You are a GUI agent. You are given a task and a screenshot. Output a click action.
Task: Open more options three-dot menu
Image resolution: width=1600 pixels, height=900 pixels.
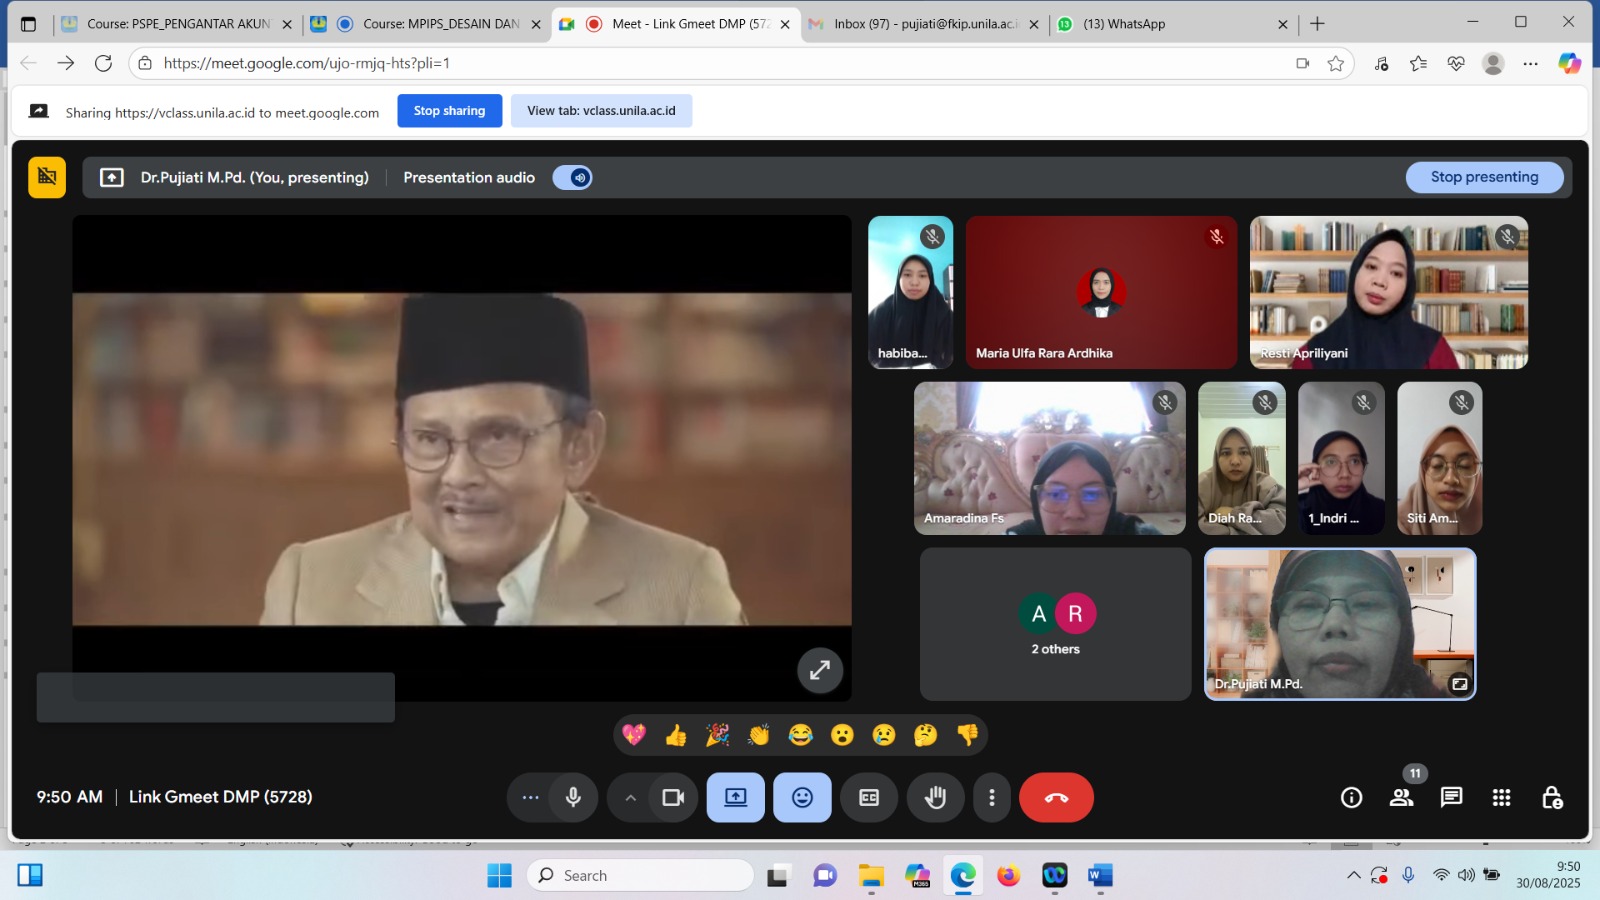[x=991, y=797]
